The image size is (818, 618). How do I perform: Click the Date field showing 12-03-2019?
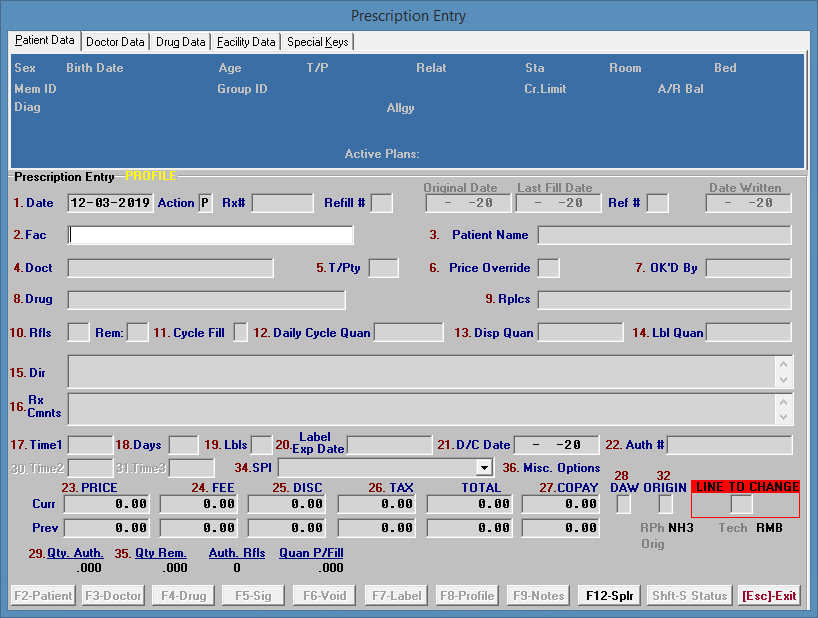pos(110,203)
